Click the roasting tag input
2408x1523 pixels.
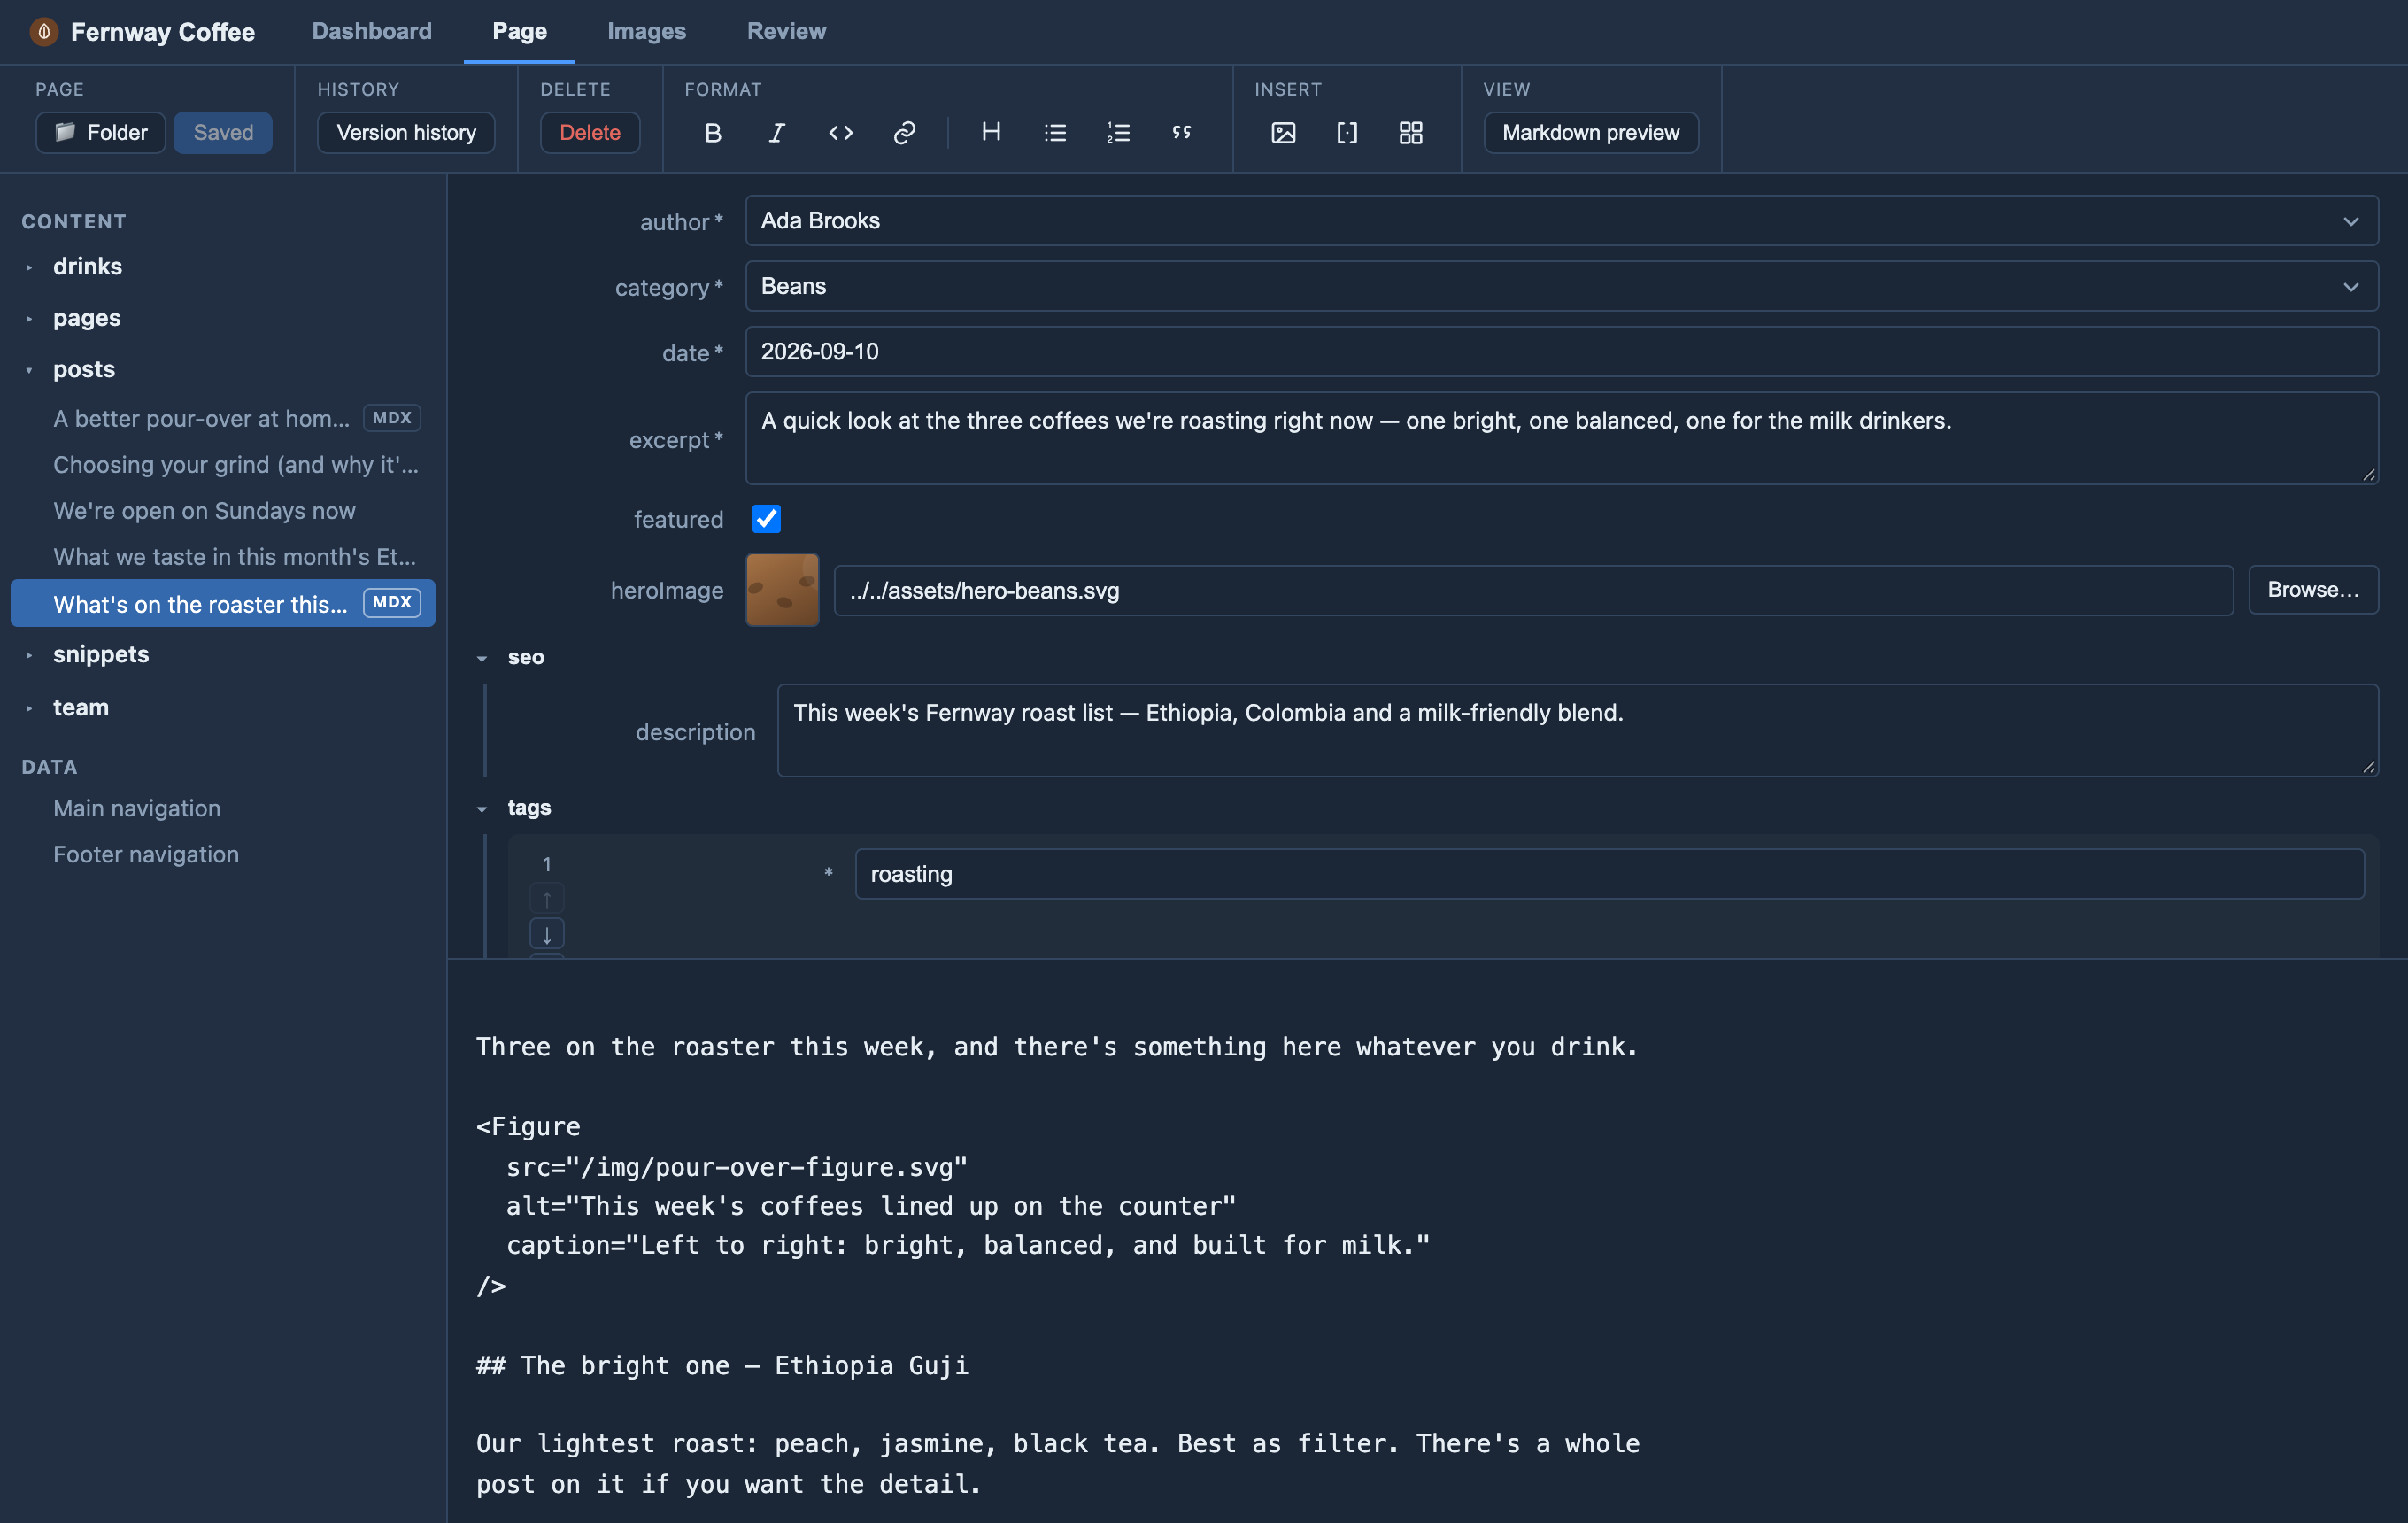click(x=1609, y=874)
